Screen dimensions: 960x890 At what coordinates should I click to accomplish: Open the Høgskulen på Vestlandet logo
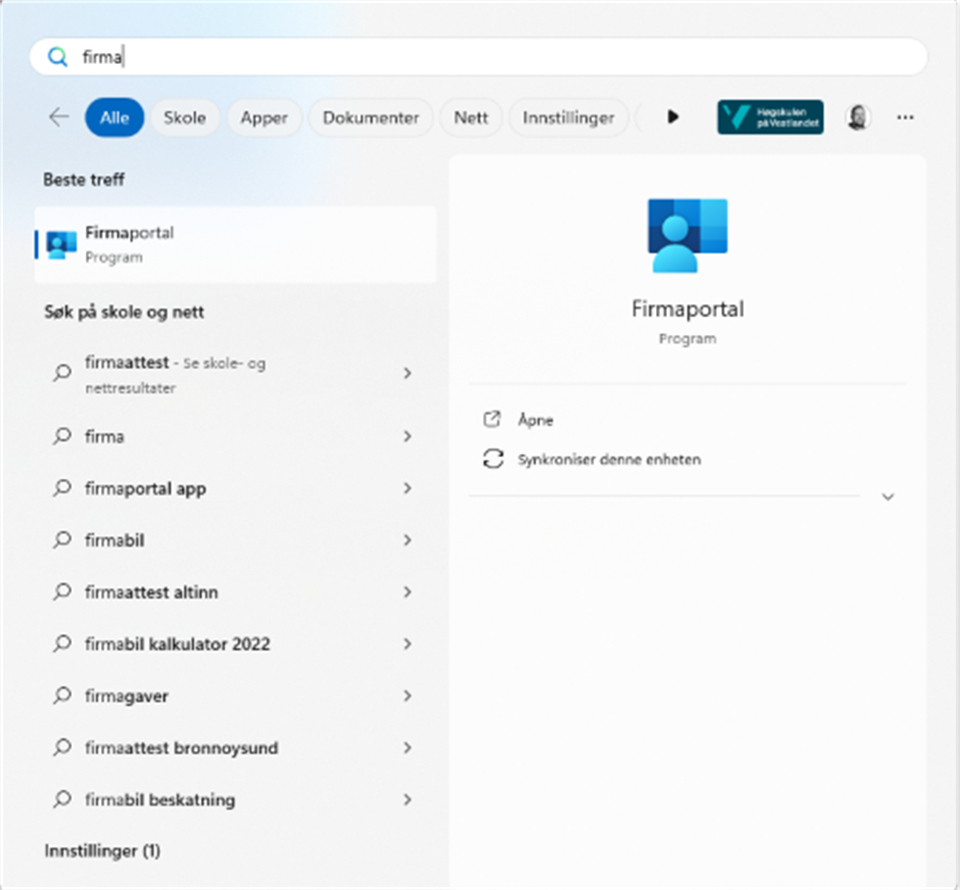[770, 117]
